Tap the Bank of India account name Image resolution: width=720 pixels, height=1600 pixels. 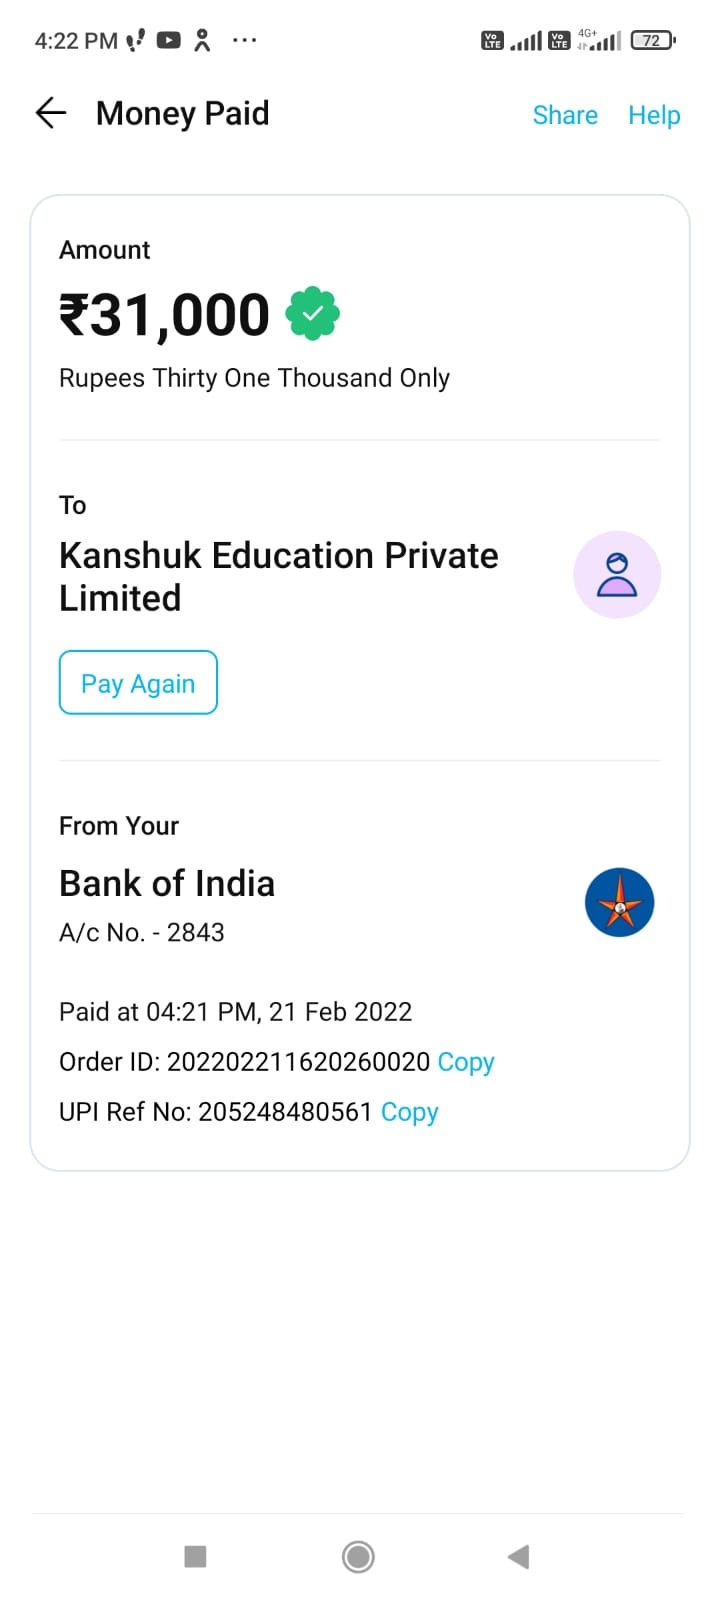(167, 884)
